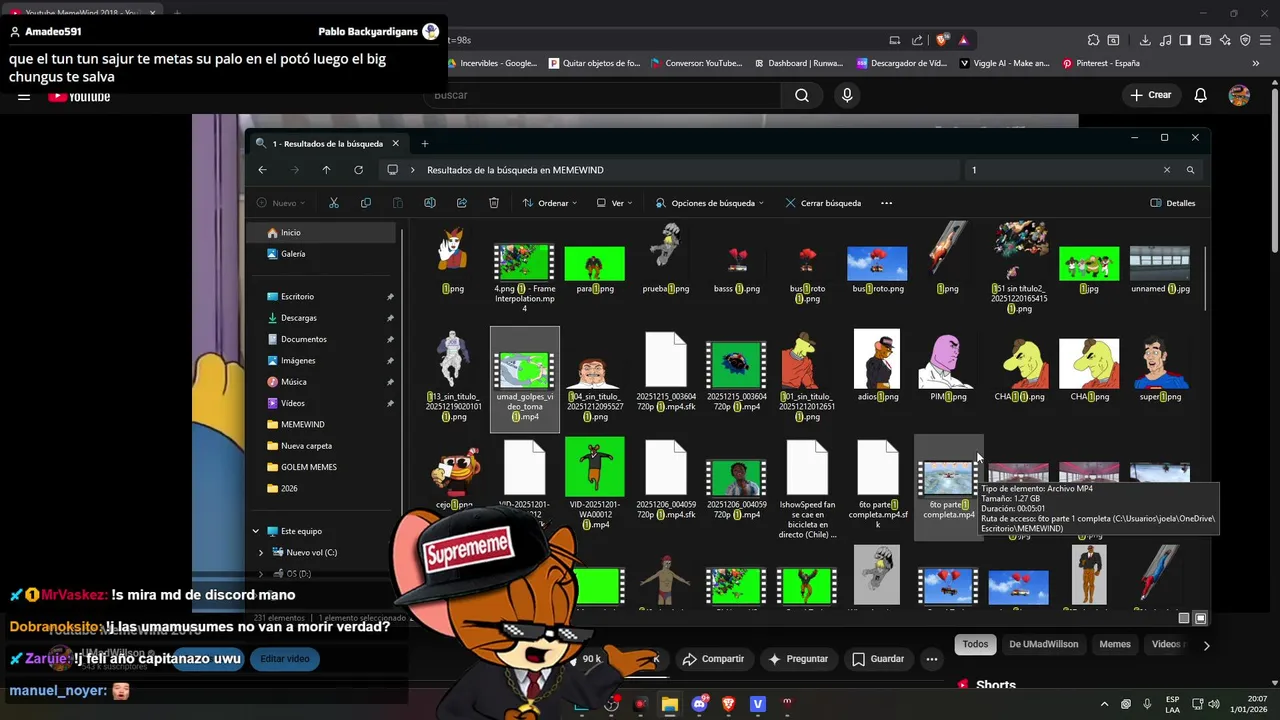This screenshot has height=720, width=1280.
Task: Copy the selected file in Explorer
Action: pyautogui.click(x=366, y=203)
